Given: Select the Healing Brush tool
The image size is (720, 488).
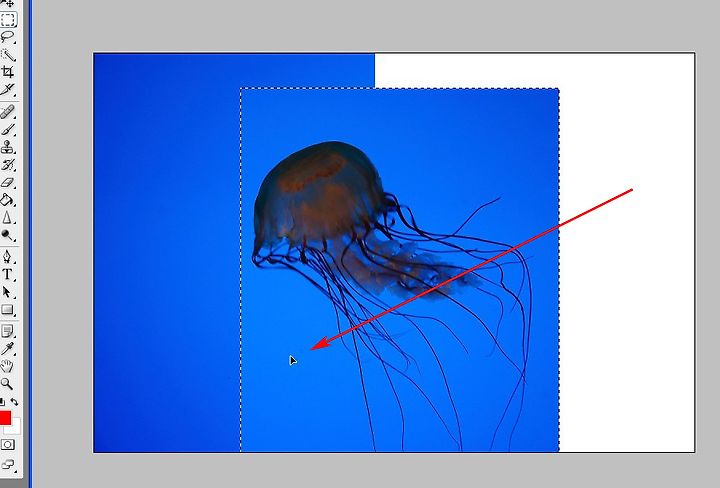Looking at the screenshot, I should pyautogui.click(x=8, y=112).
